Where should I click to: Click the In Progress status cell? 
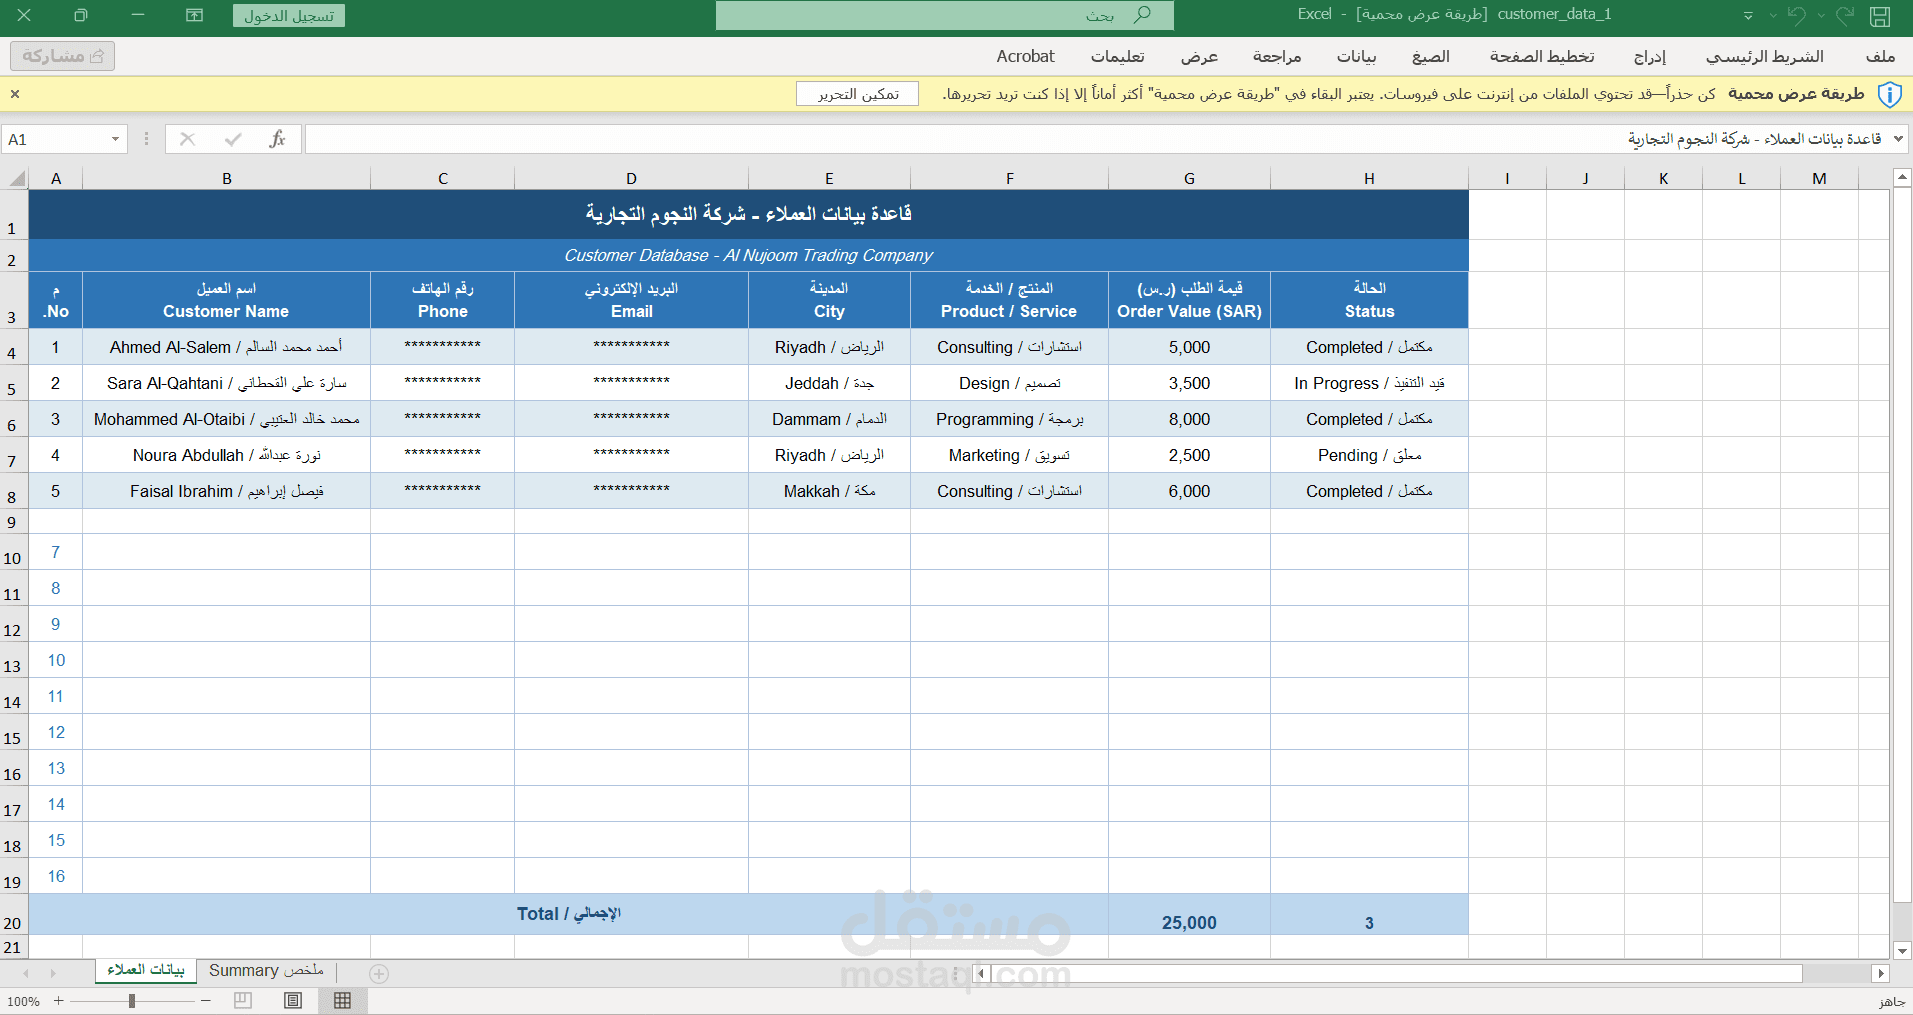click(1369, 383)
